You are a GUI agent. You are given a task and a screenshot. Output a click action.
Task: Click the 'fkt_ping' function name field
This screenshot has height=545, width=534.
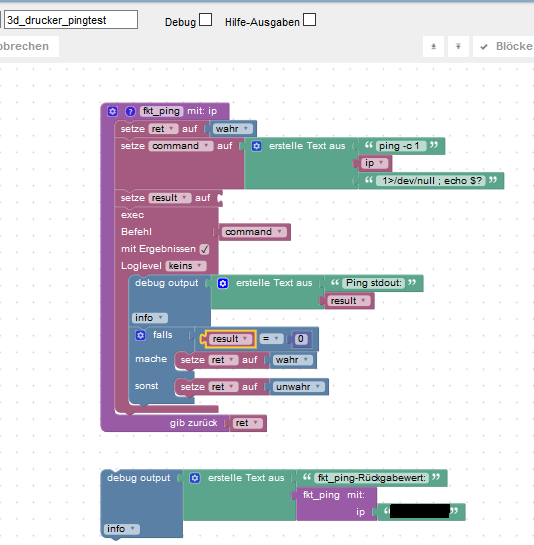tap(162, 111)
